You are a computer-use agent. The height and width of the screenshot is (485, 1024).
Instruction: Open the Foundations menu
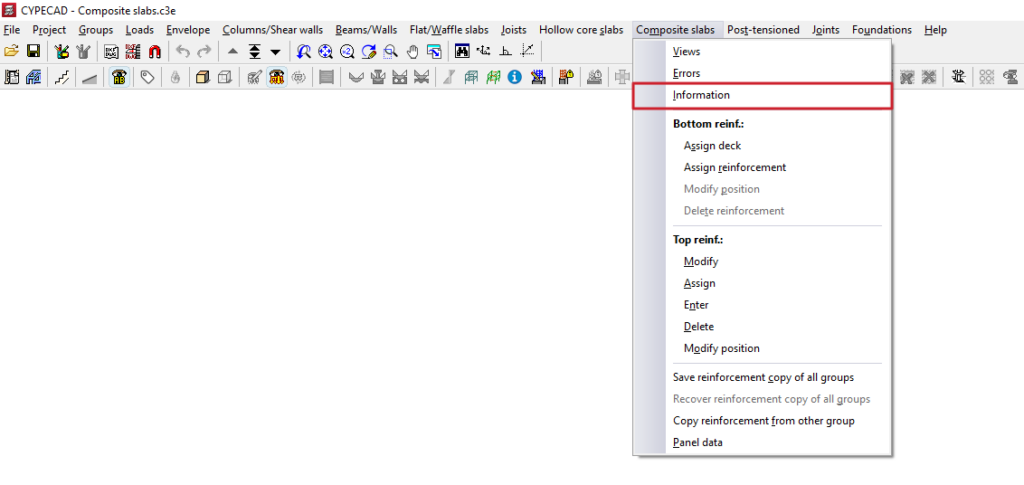882,30
